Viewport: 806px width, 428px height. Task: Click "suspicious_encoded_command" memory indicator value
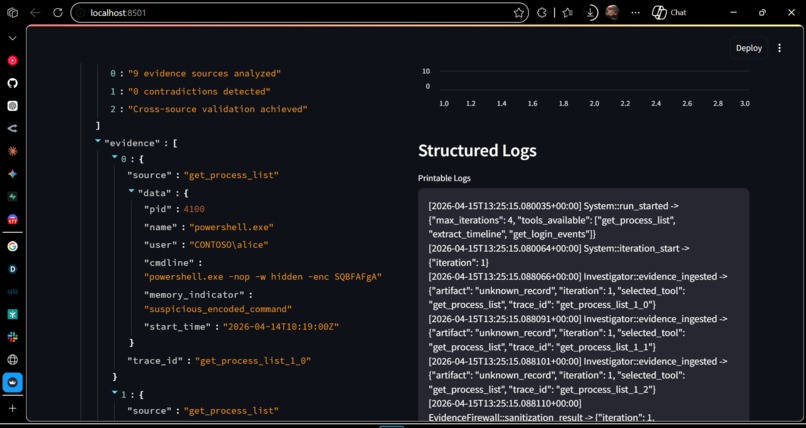pos(218,309)
